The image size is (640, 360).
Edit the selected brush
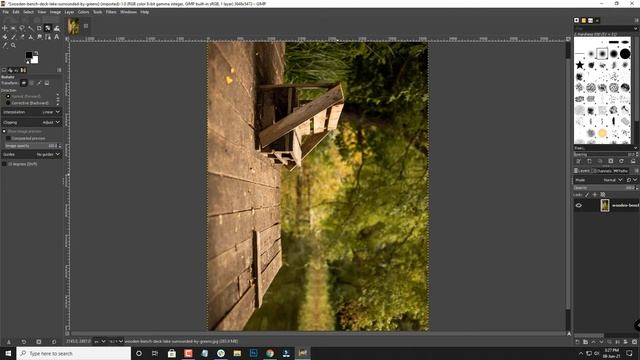pos(578,161)
